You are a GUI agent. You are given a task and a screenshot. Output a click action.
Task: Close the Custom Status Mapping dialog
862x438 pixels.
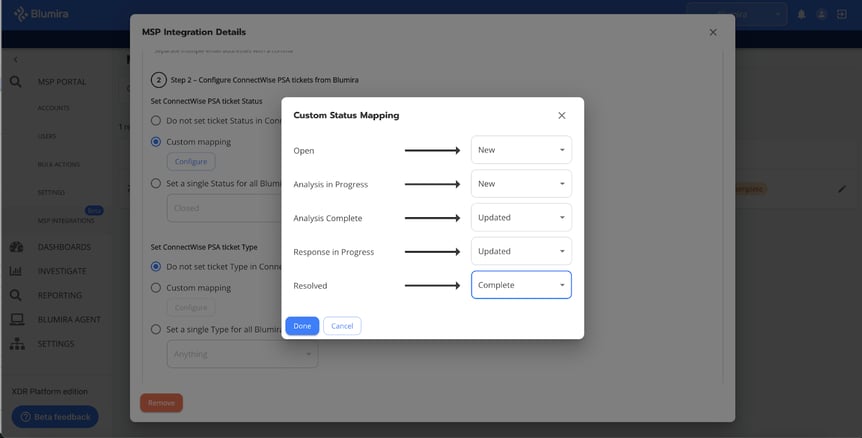562,116
